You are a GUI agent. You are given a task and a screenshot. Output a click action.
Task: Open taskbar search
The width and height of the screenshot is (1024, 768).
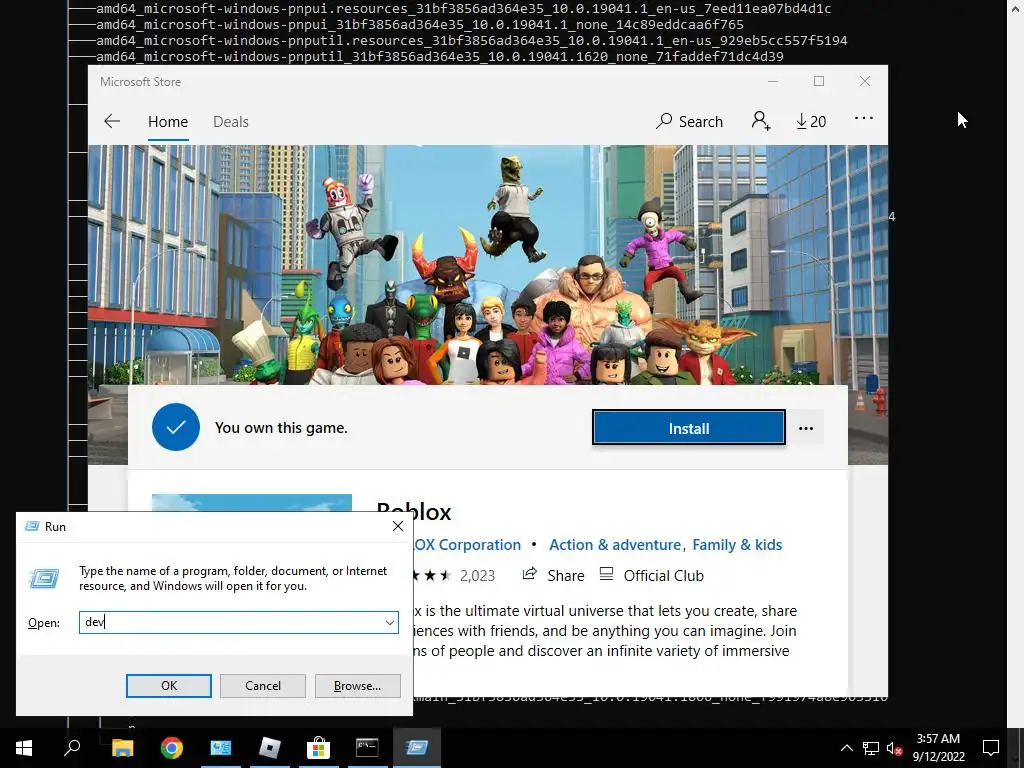pyautogui.click(x=72, y=748)
